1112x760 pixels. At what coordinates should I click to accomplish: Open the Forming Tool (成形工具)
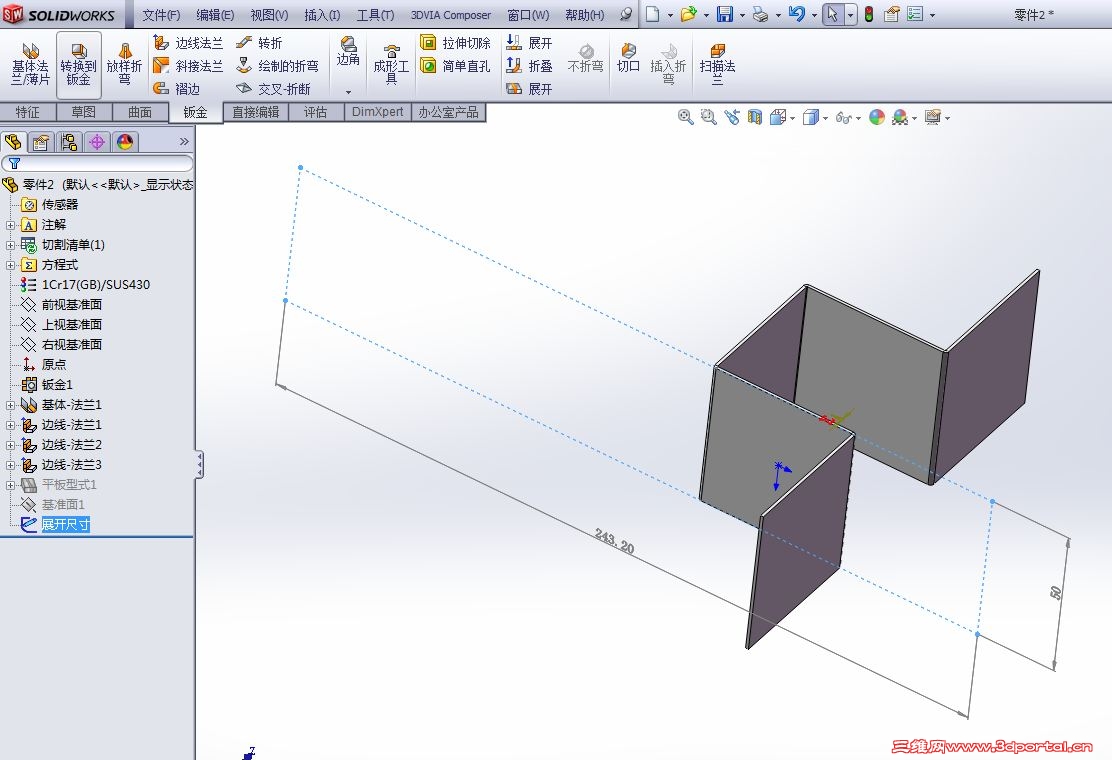click(x=391, y=65)
